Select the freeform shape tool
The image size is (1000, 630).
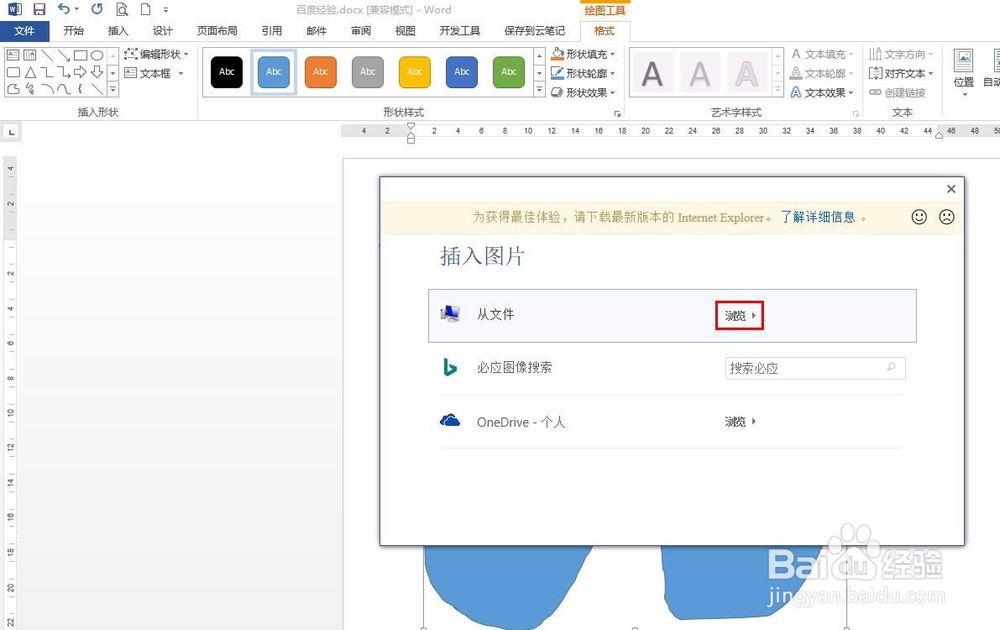tap(13, 89)
